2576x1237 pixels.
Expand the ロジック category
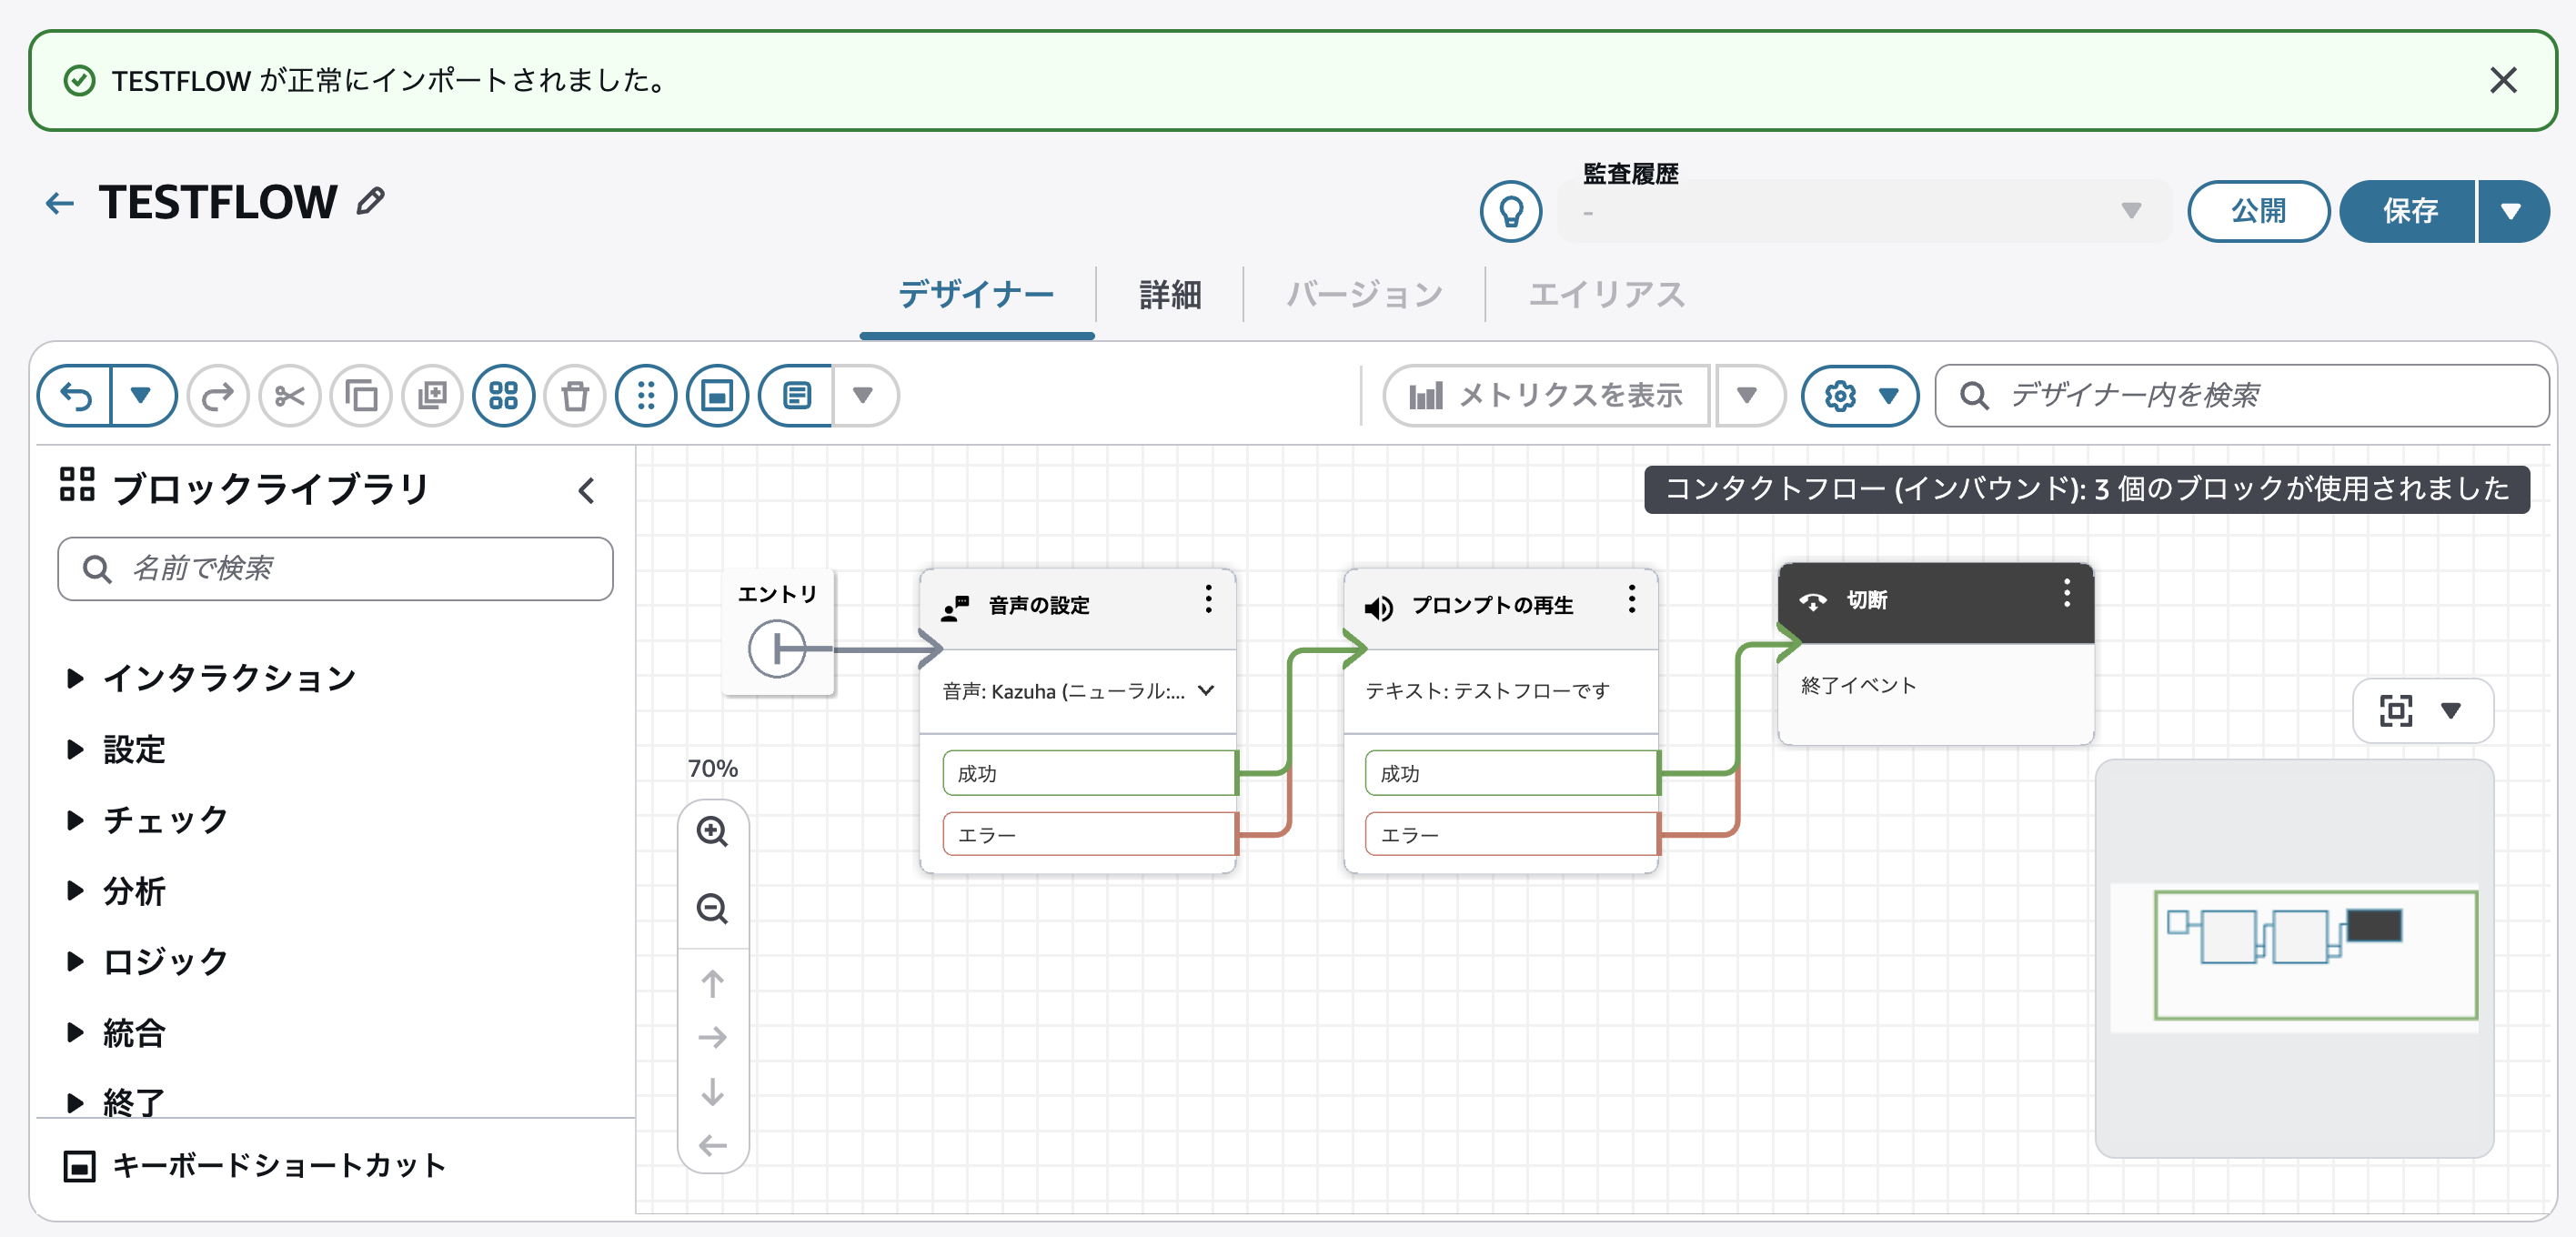[146, 962]
